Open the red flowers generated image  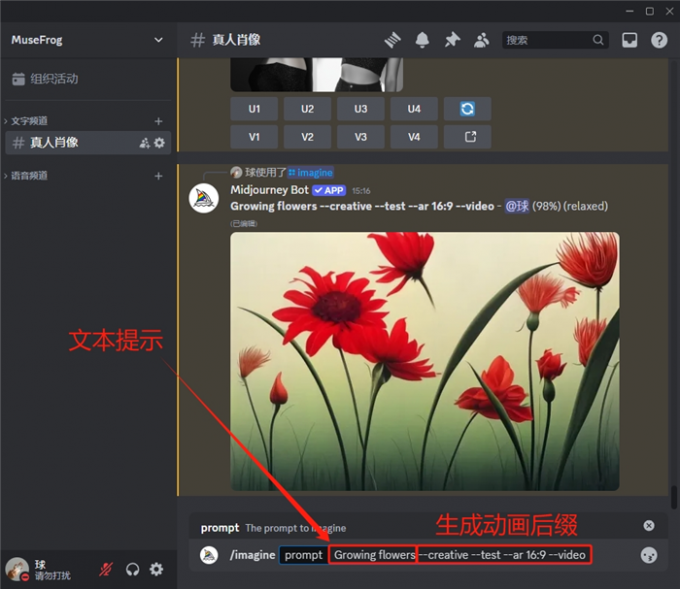tap(425, 361)
